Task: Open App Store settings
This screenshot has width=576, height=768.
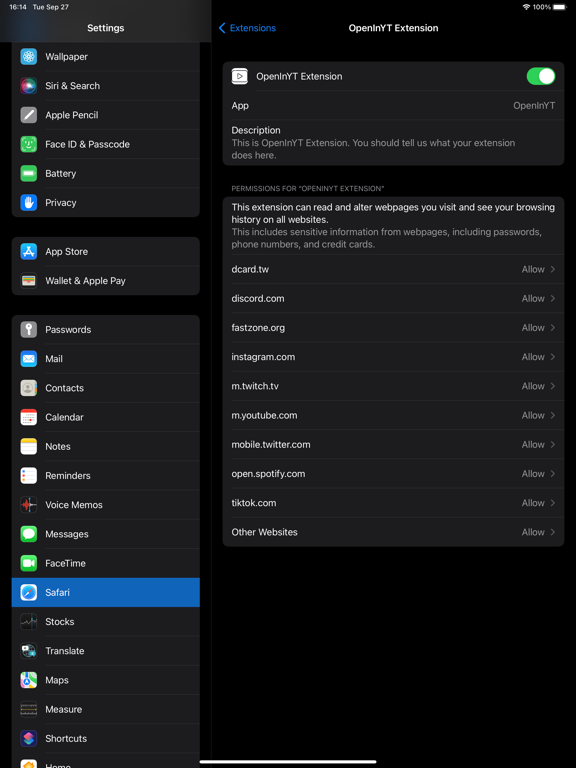Action: (x=106, y=251)
